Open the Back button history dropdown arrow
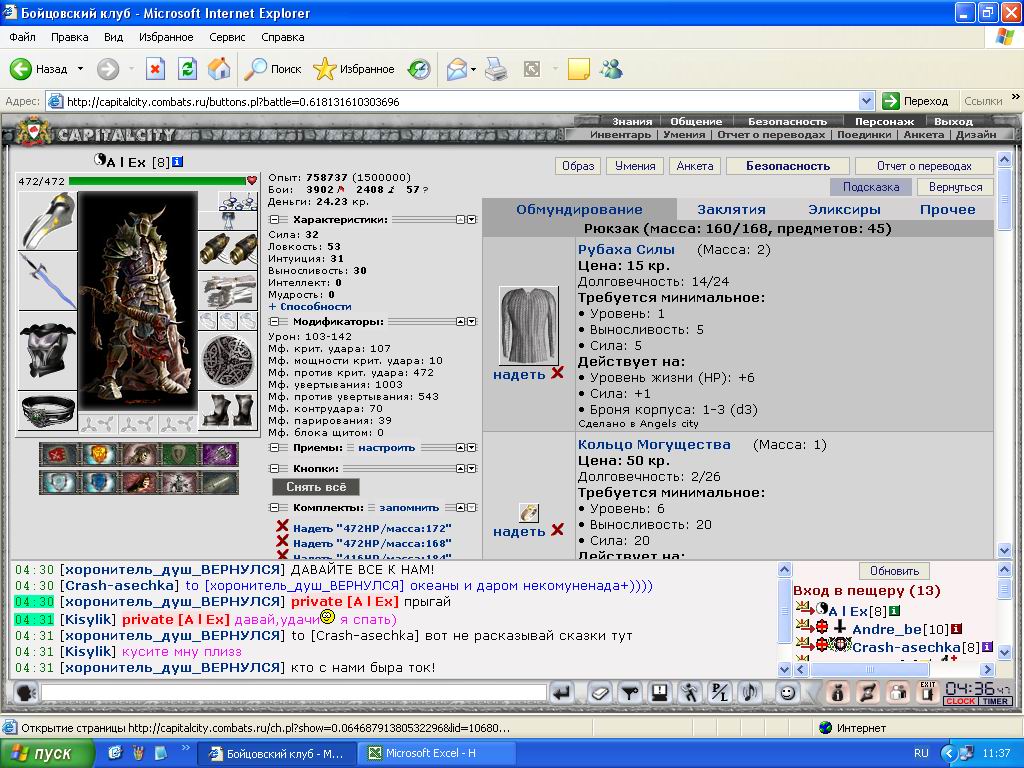1024x768 pixels. pos(80,69)
